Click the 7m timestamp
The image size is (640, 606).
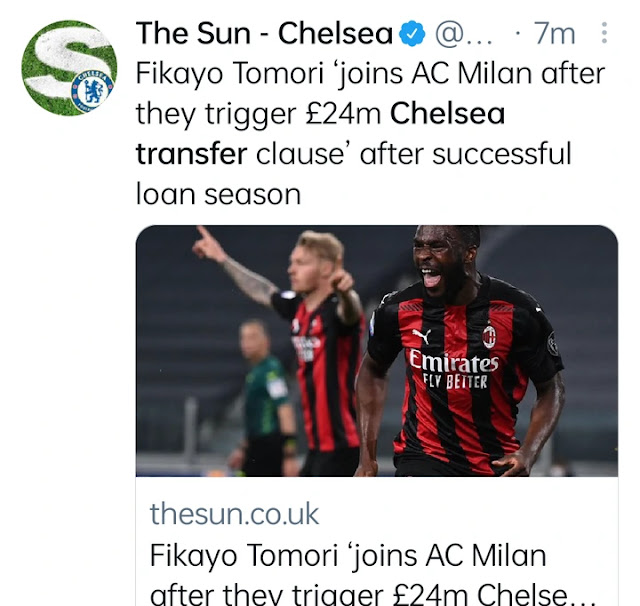point(555,34)
